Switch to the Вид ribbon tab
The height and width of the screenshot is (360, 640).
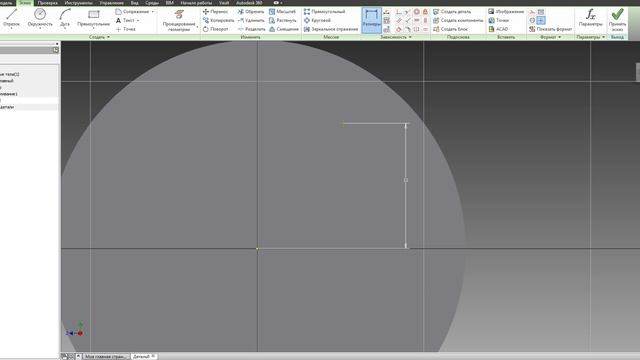[134, 2]
